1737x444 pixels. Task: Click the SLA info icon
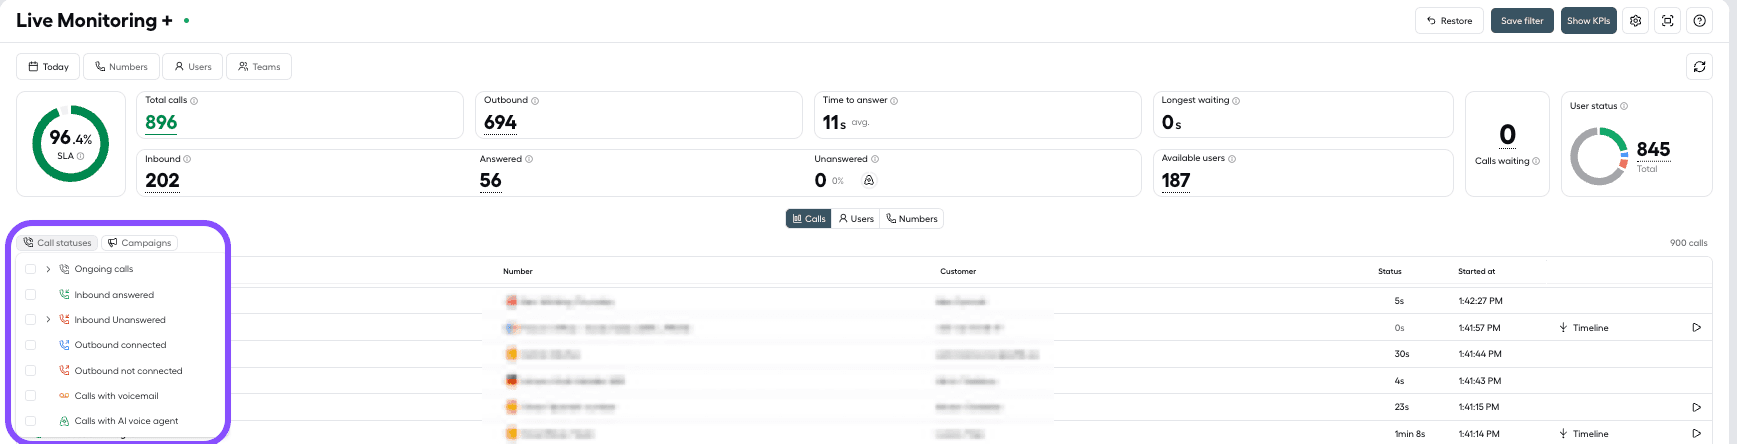[x=80, y=156]
